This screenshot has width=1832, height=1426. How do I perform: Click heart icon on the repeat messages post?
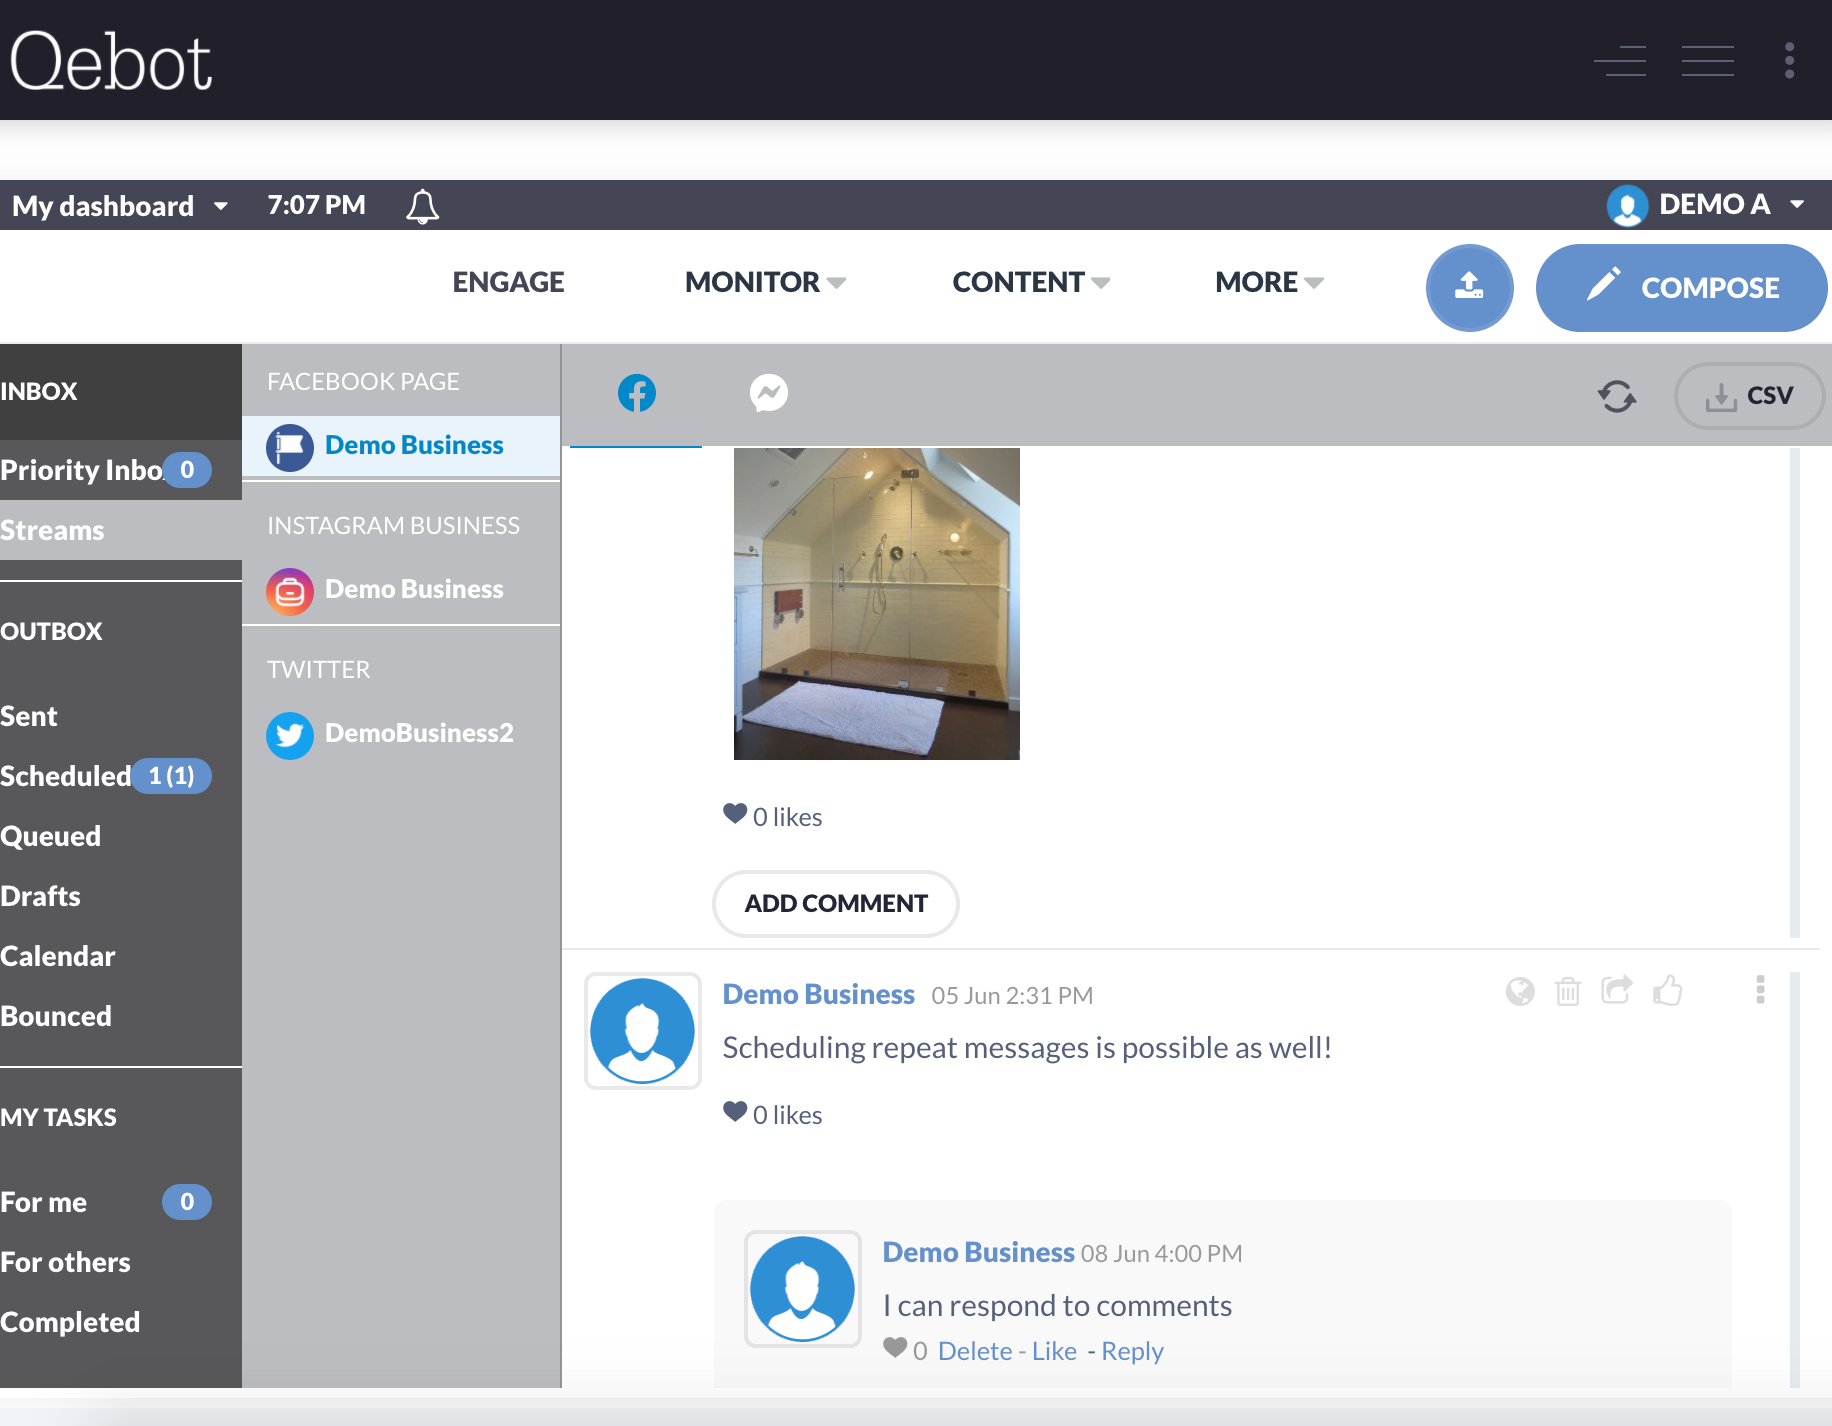coord(735,1112)
